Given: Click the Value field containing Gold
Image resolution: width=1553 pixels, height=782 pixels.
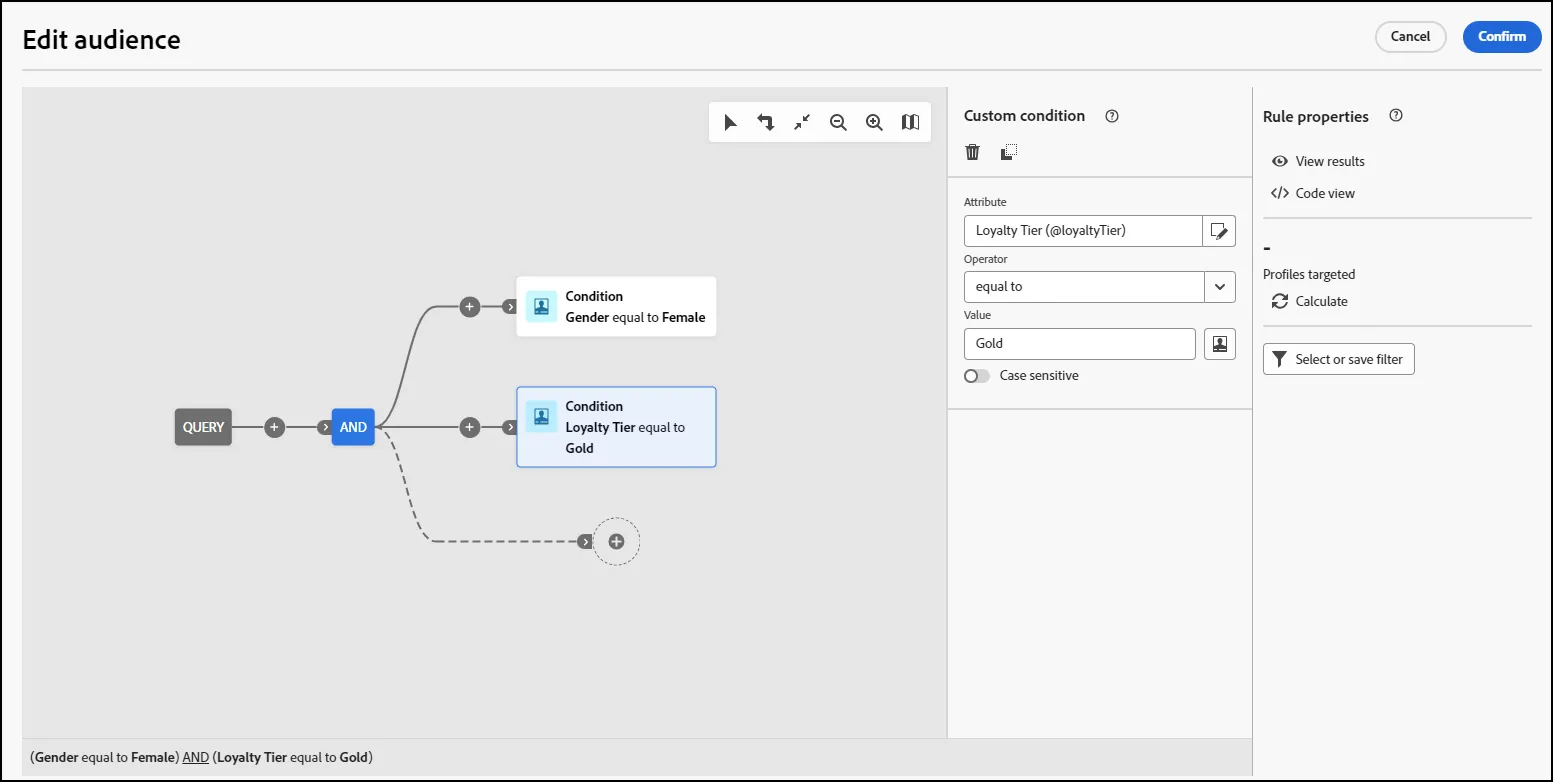Looking at the screenshot, I should [1080, 343].
